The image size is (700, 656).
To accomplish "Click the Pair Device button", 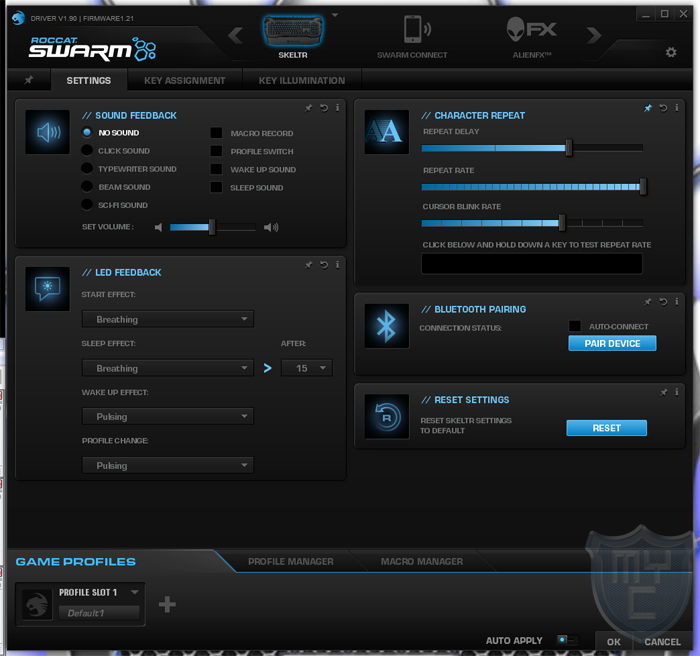I will click(x=612, y=343).
